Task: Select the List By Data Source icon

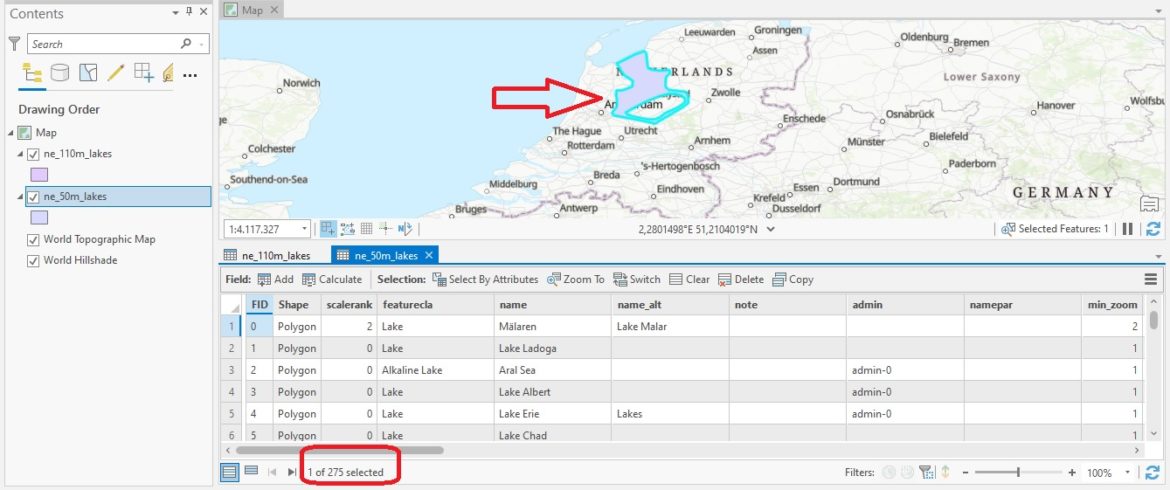Action: pyautogui.click(x=60, y=73)
